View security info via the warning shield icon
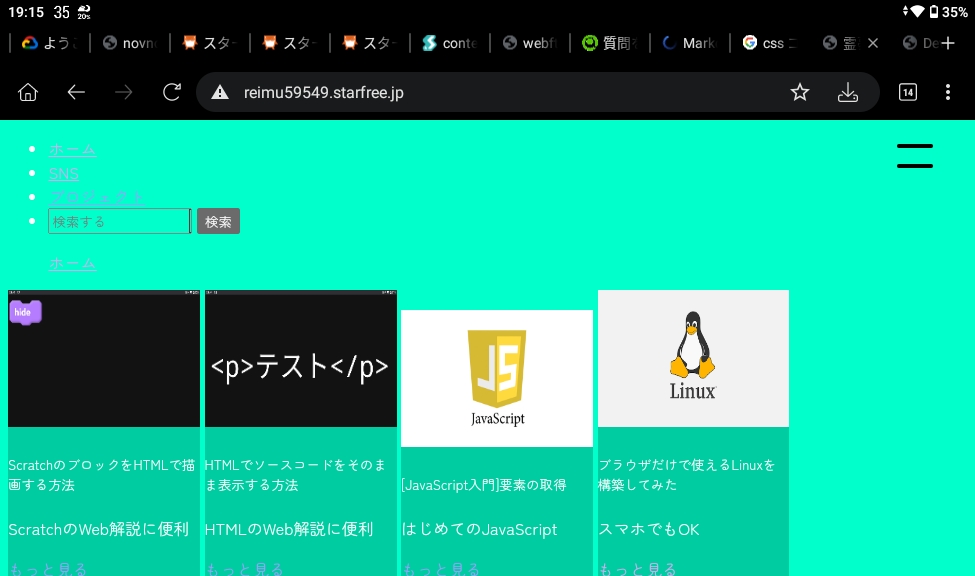975x576 pixels. pos(219,91)
